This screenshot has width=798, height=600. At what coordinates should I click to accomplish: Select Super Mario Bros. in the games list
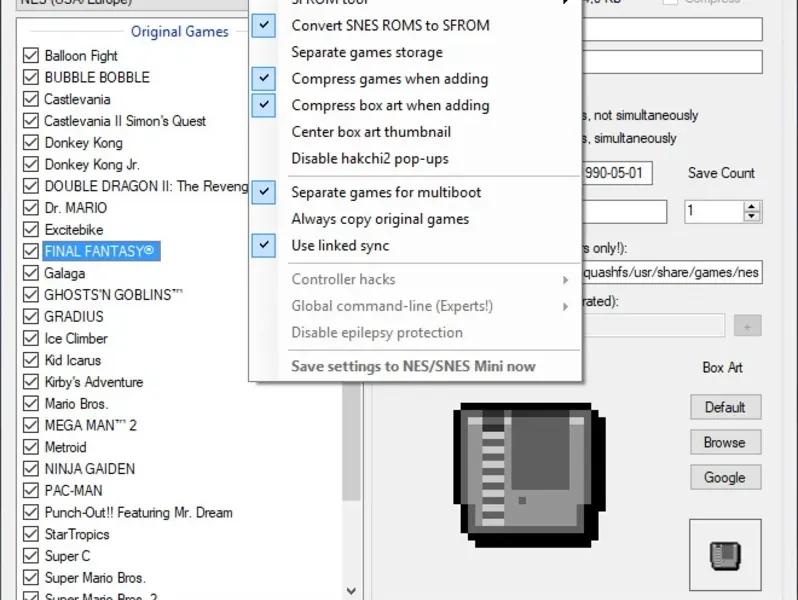pos(95,578)
